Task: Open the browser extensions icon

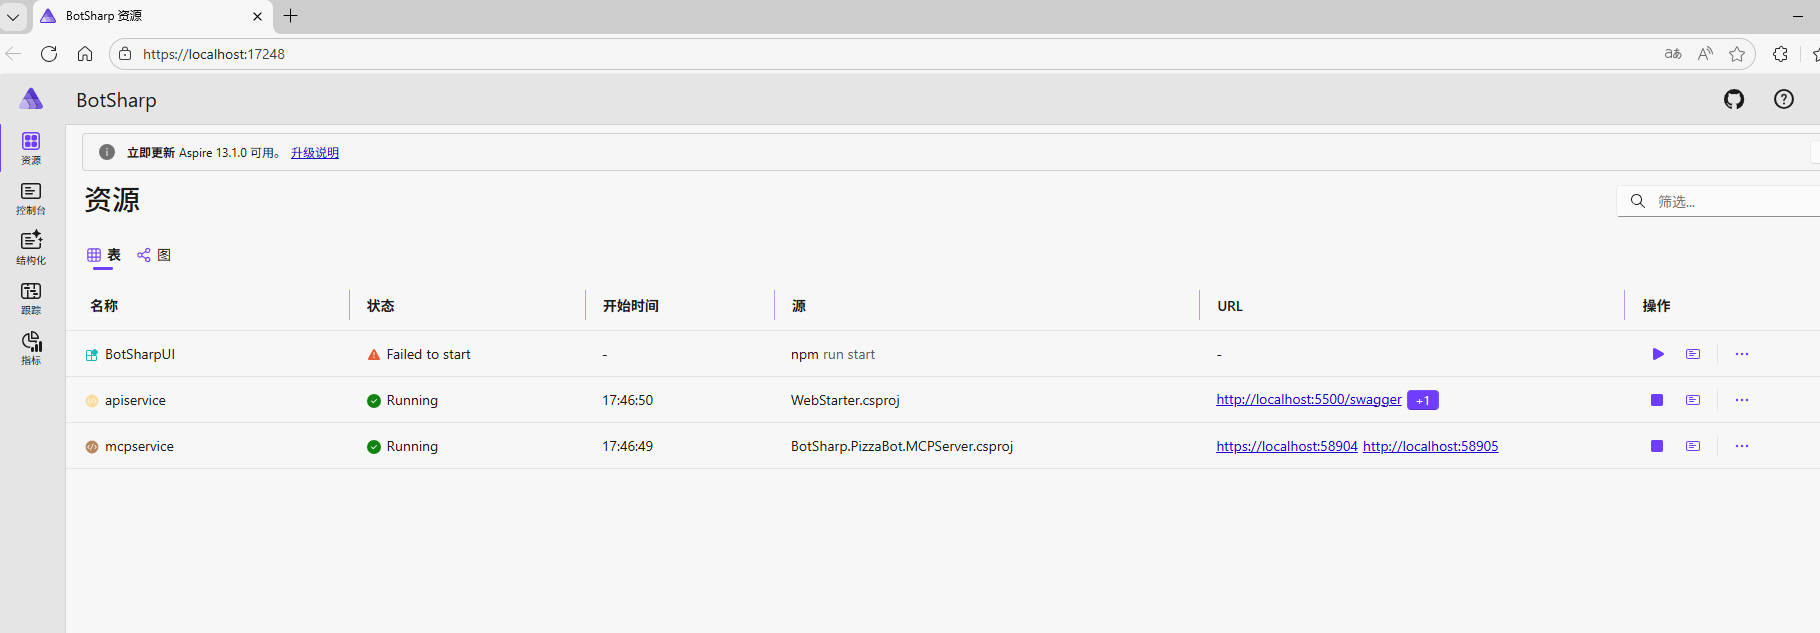Action: click(x=1780, y=54)
